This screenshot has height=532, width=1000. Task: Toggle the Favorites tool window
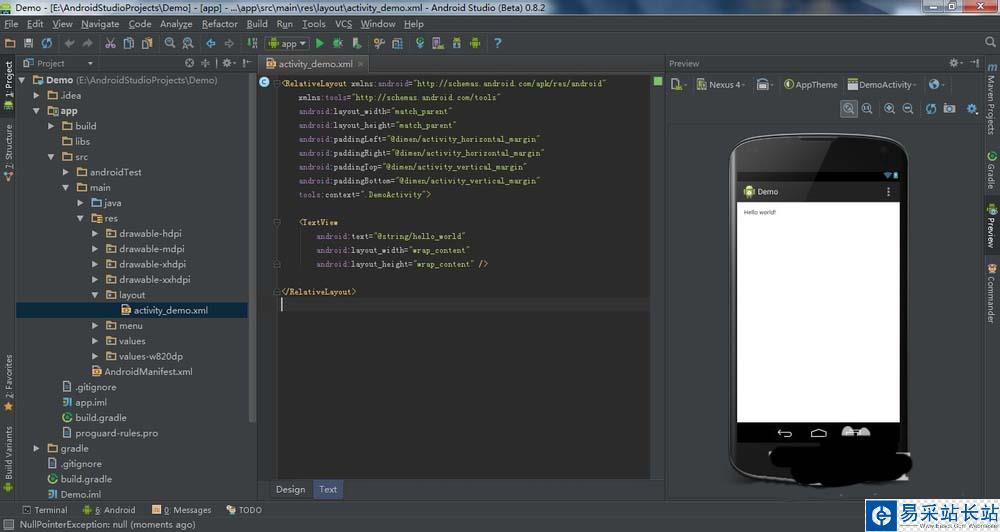coord(8,383)
